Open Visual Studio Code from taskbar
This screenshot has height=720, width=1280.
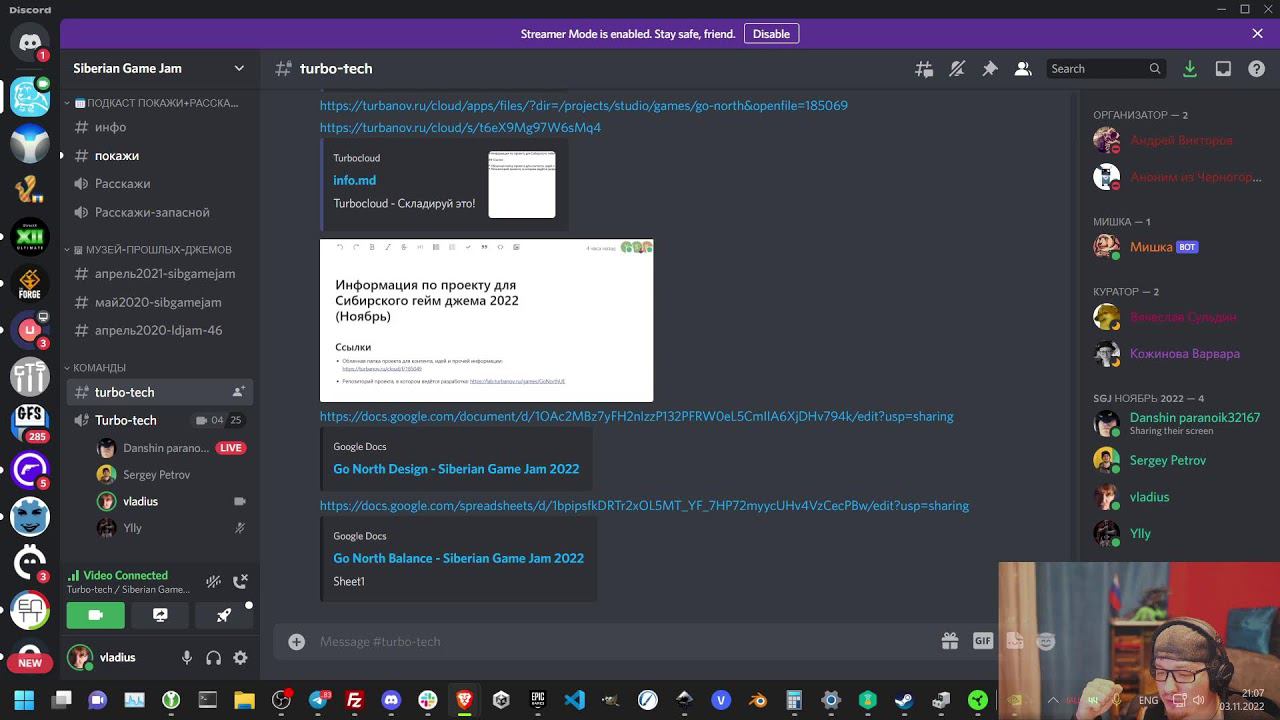click(574, 700)
